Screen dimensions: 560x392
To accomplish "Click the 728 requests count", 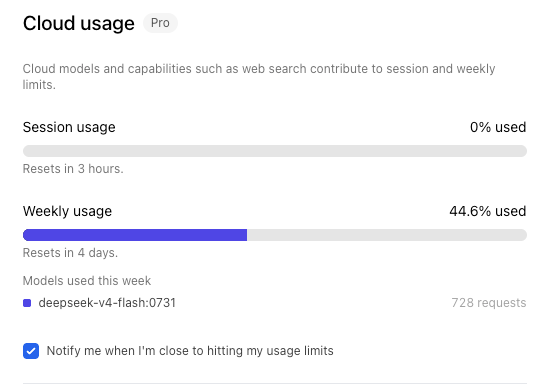I will tap(489, 303).
